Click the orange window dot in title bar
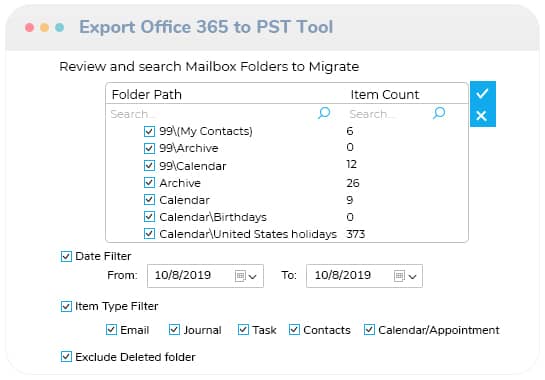545x380 pixels. point(44,27)
